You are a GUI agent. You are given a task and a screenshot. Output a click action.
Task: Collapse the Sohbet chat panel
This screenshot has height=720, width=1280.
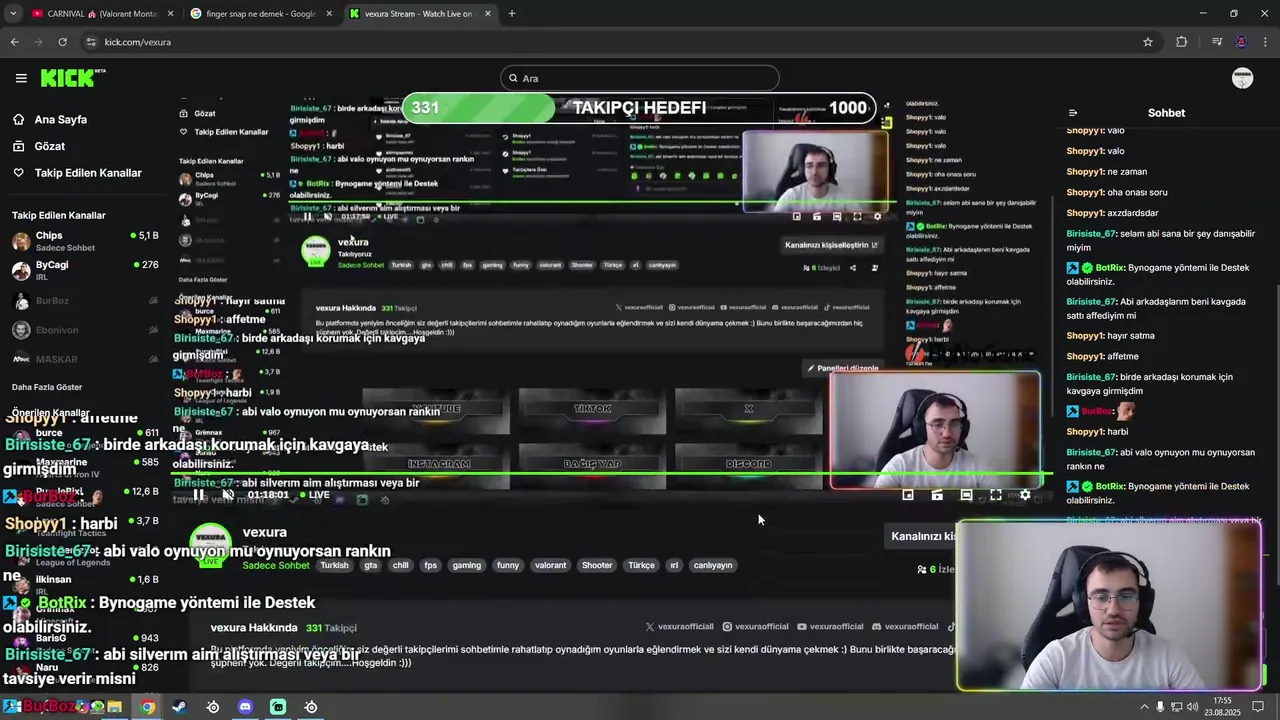(x=1072, y=113)
